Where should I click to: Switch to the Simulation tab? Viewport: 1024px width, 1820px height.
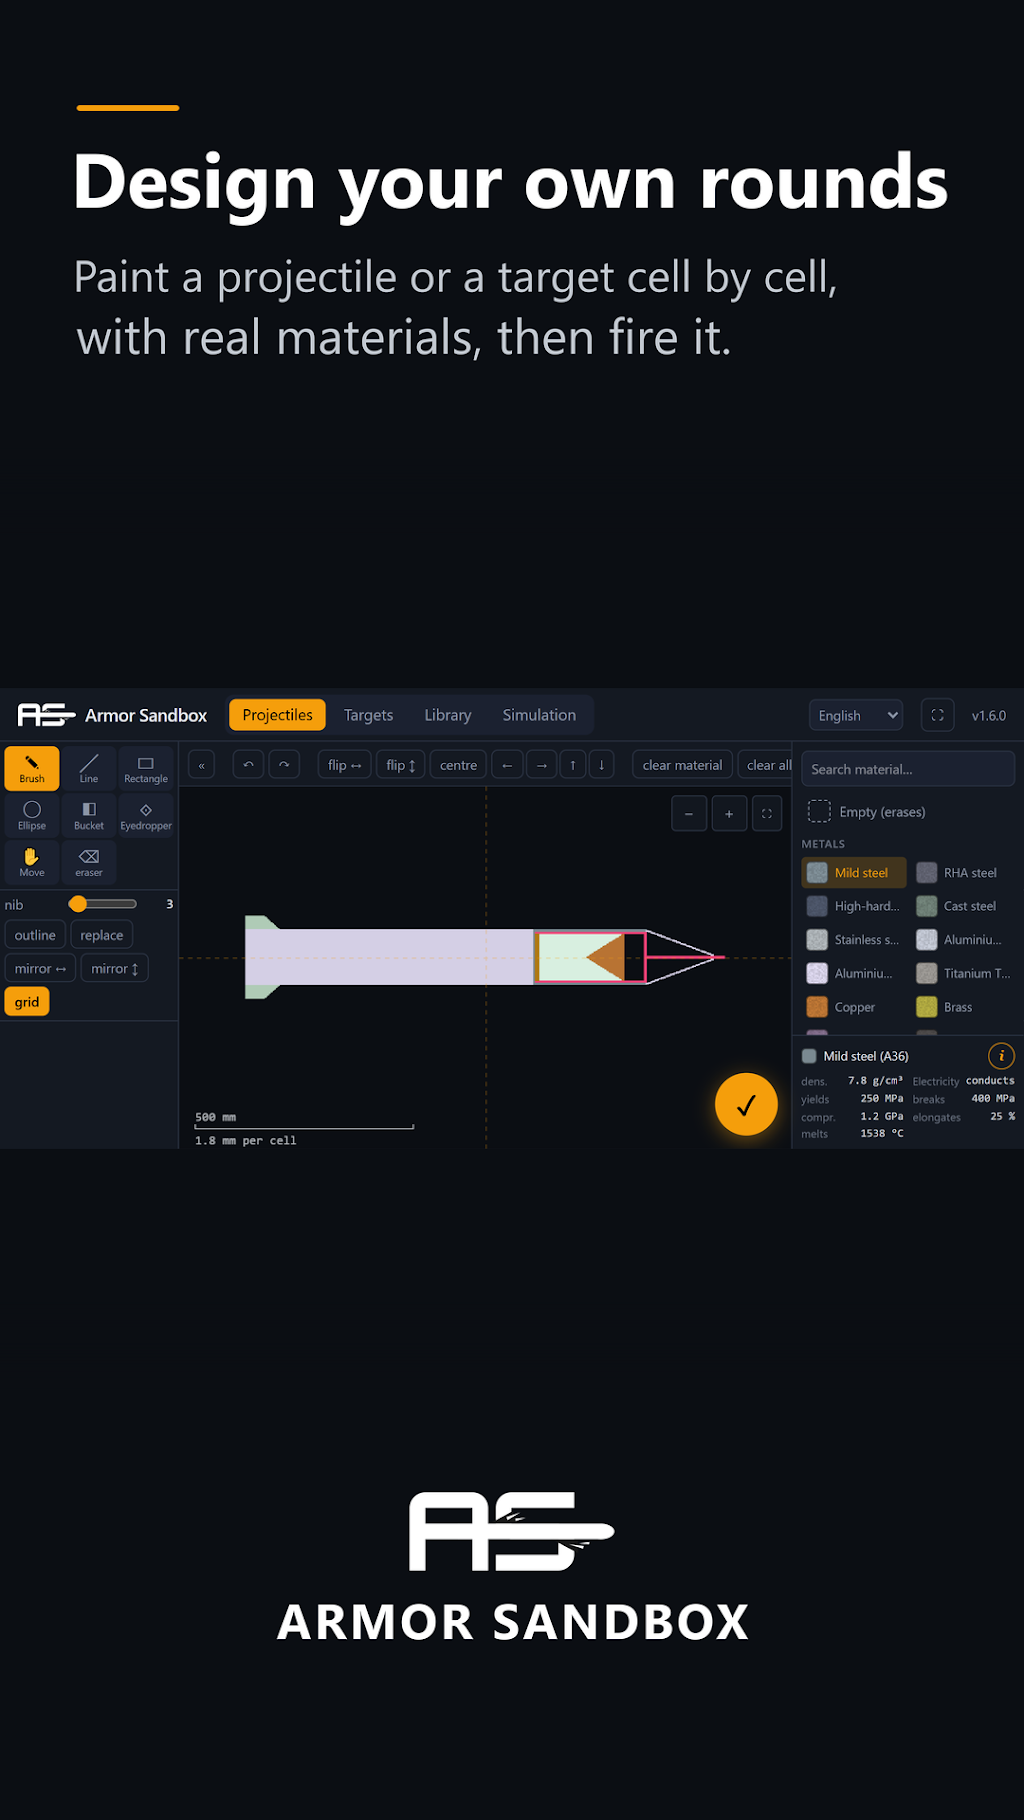coord(539,715)
